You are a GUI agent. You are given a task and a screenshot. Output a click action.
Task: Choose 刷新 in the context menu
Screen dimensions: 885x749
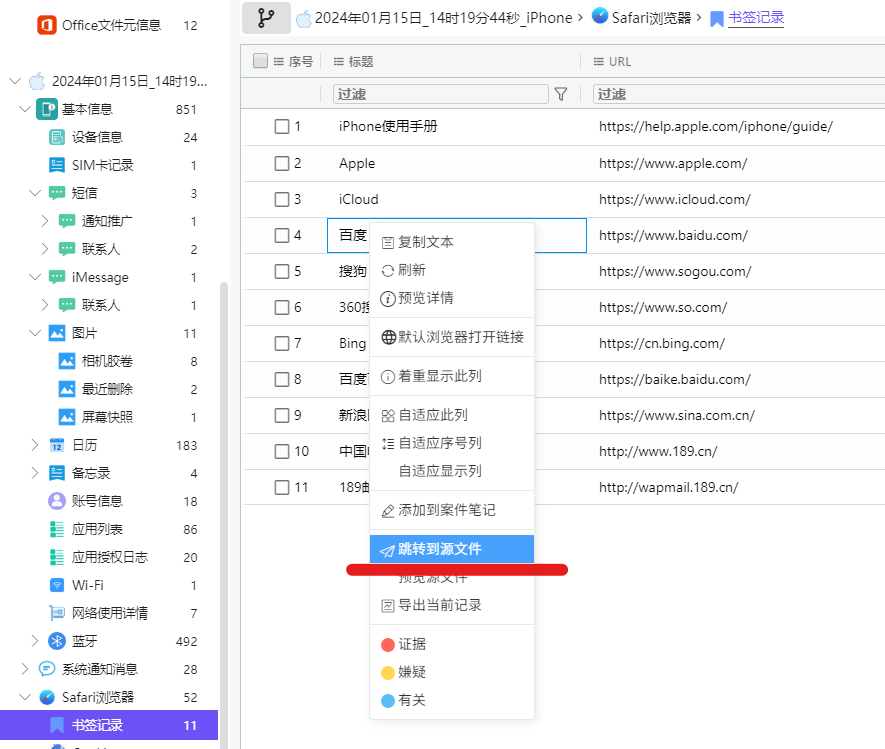[452, 270]
